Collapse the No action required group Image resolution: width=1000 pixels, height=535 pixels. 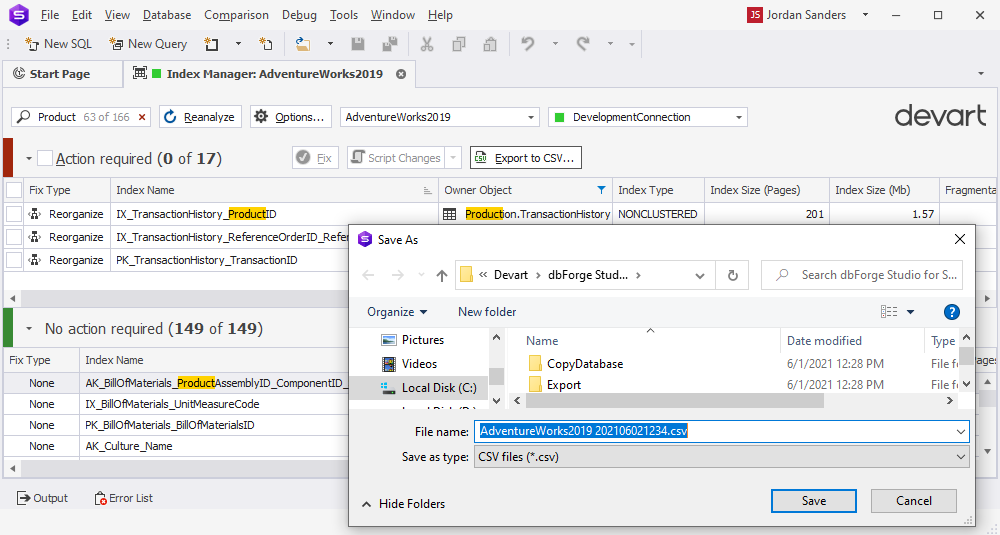click(29, 329)
